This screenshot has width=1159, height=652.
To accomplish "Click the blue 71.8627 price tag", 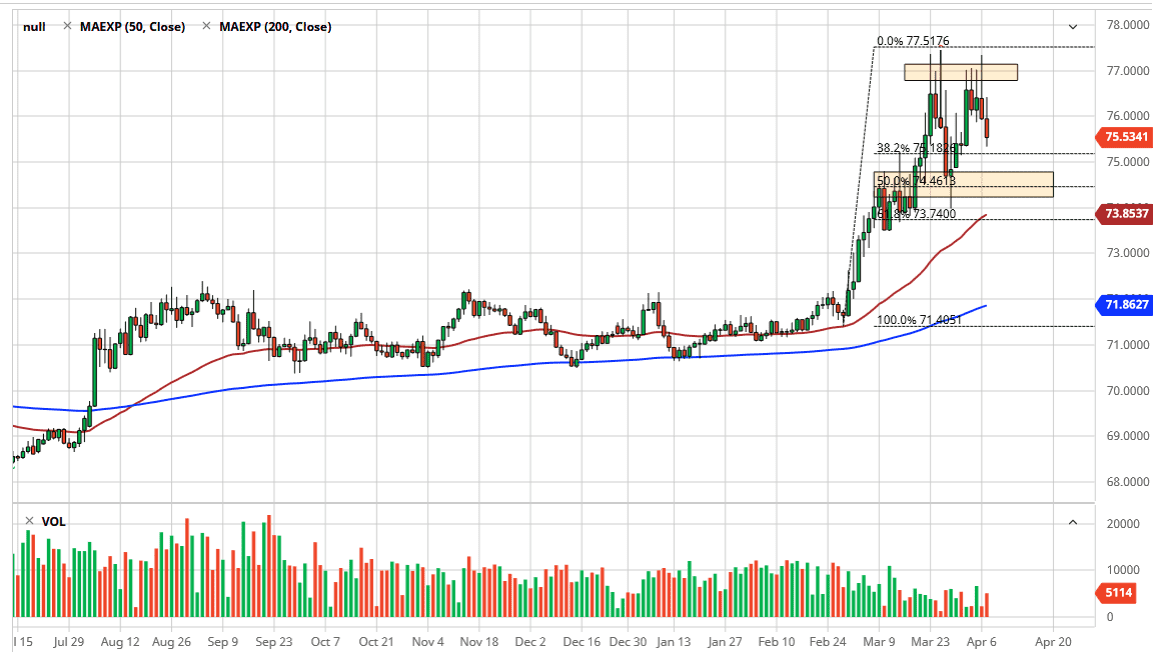I will [1126, 303].
